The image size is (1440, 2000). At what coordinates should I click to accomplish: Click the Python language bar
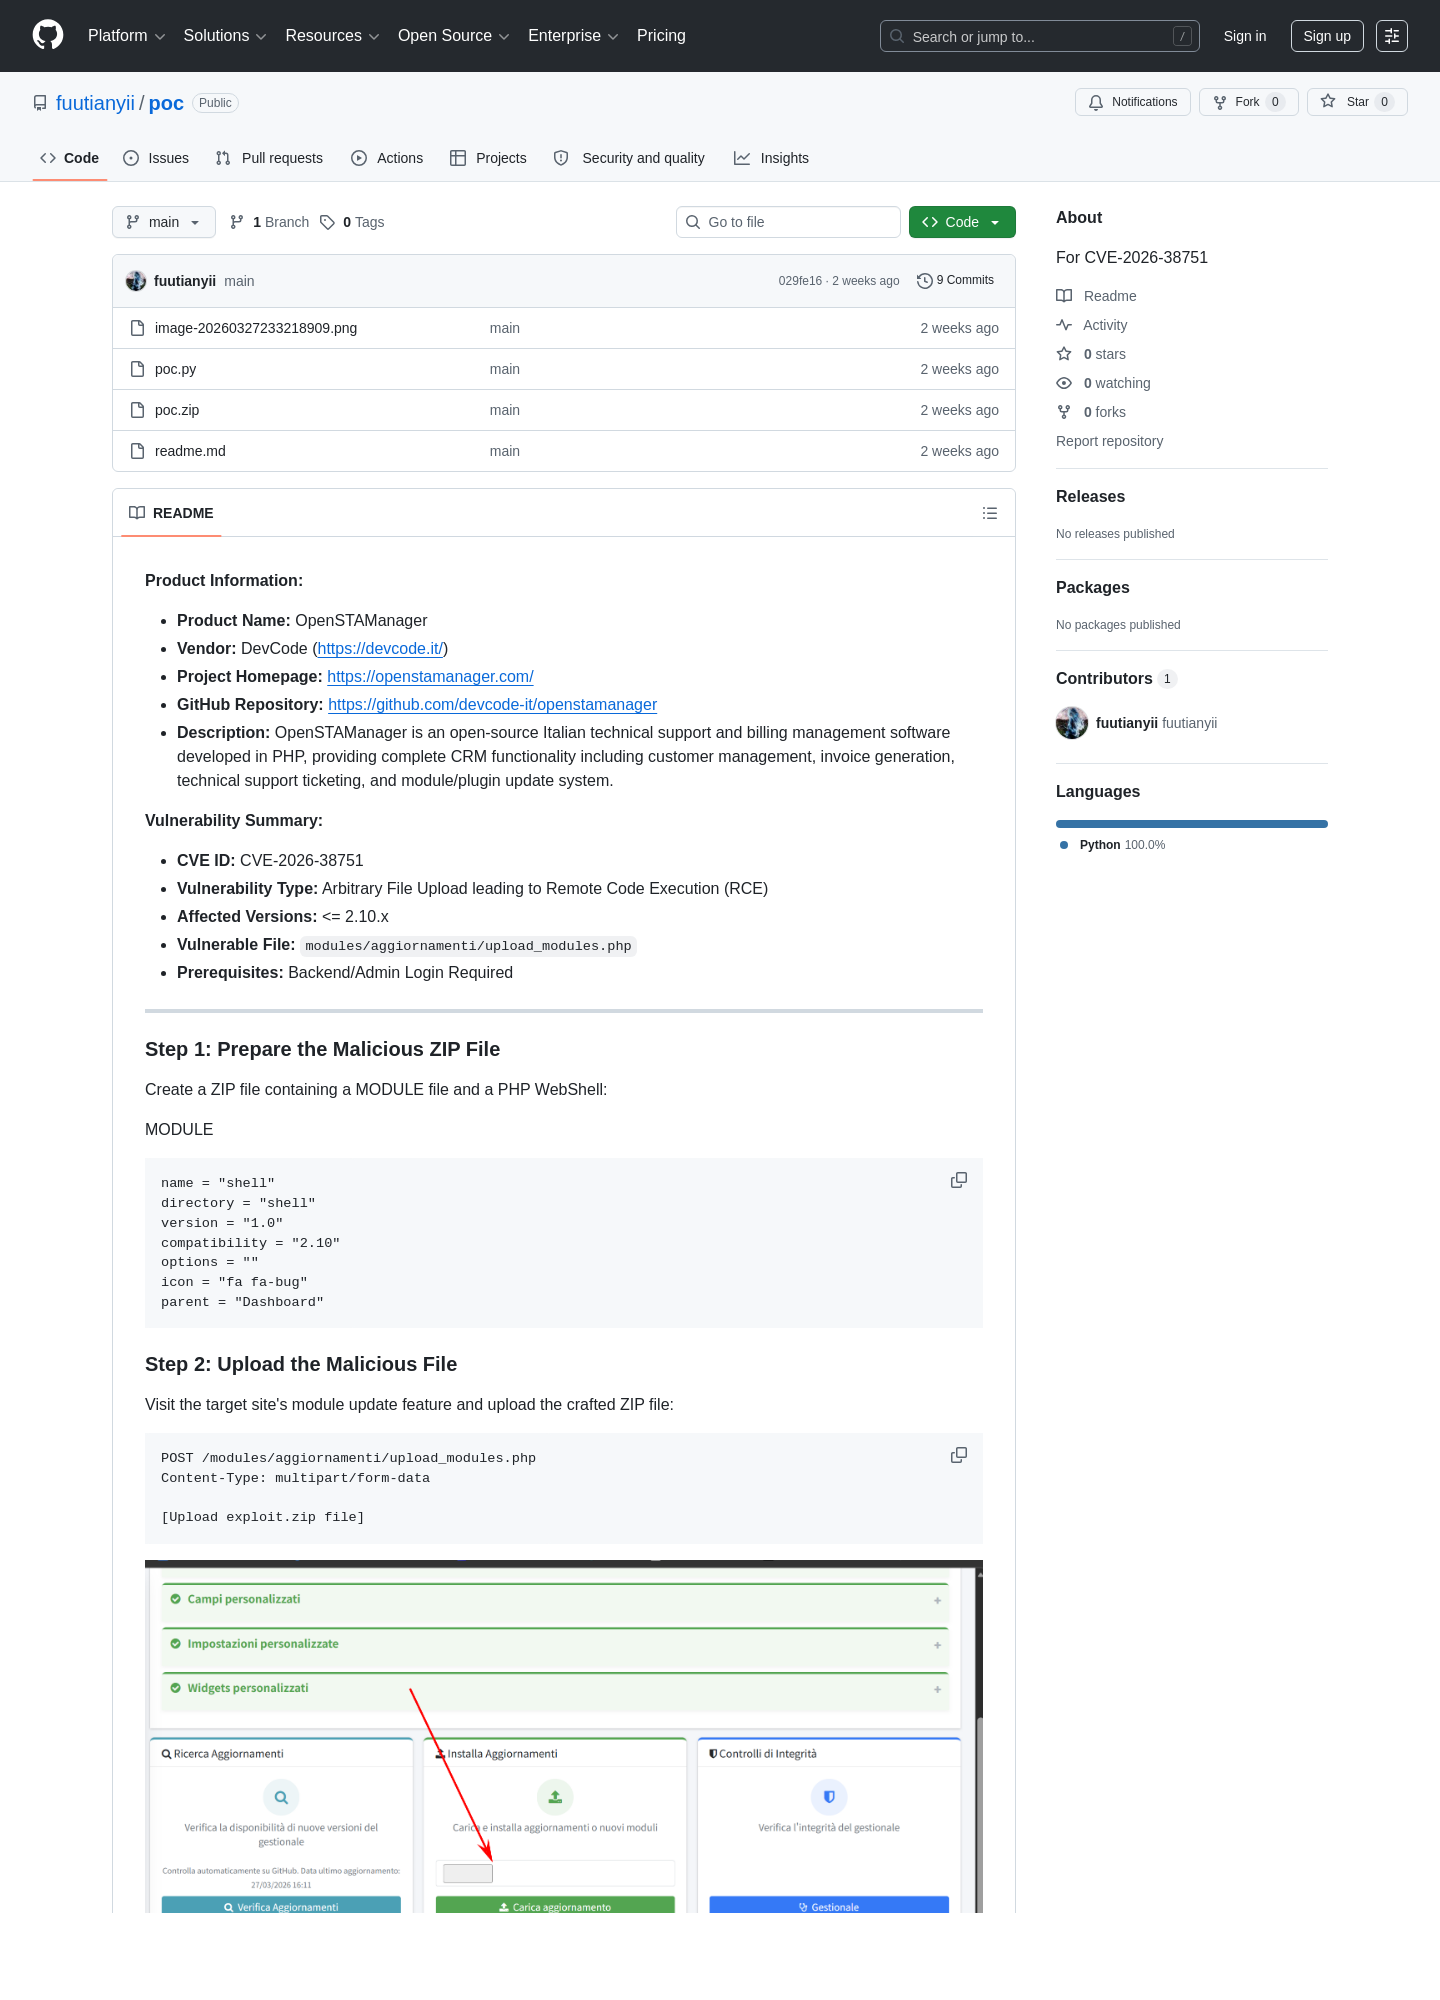tap(1192, 824)
